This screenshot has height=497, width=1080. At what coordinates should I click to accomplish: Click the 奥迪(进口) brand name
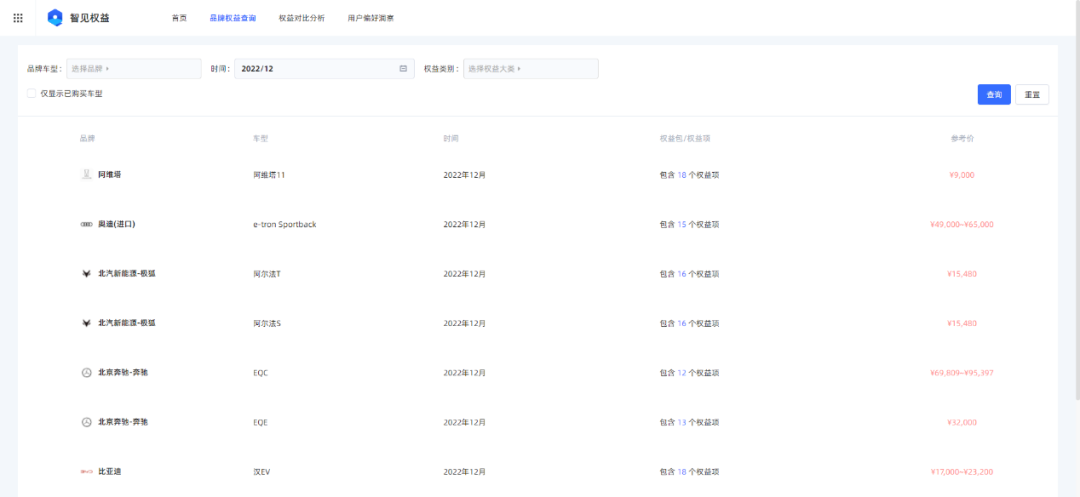click(116, 224)
